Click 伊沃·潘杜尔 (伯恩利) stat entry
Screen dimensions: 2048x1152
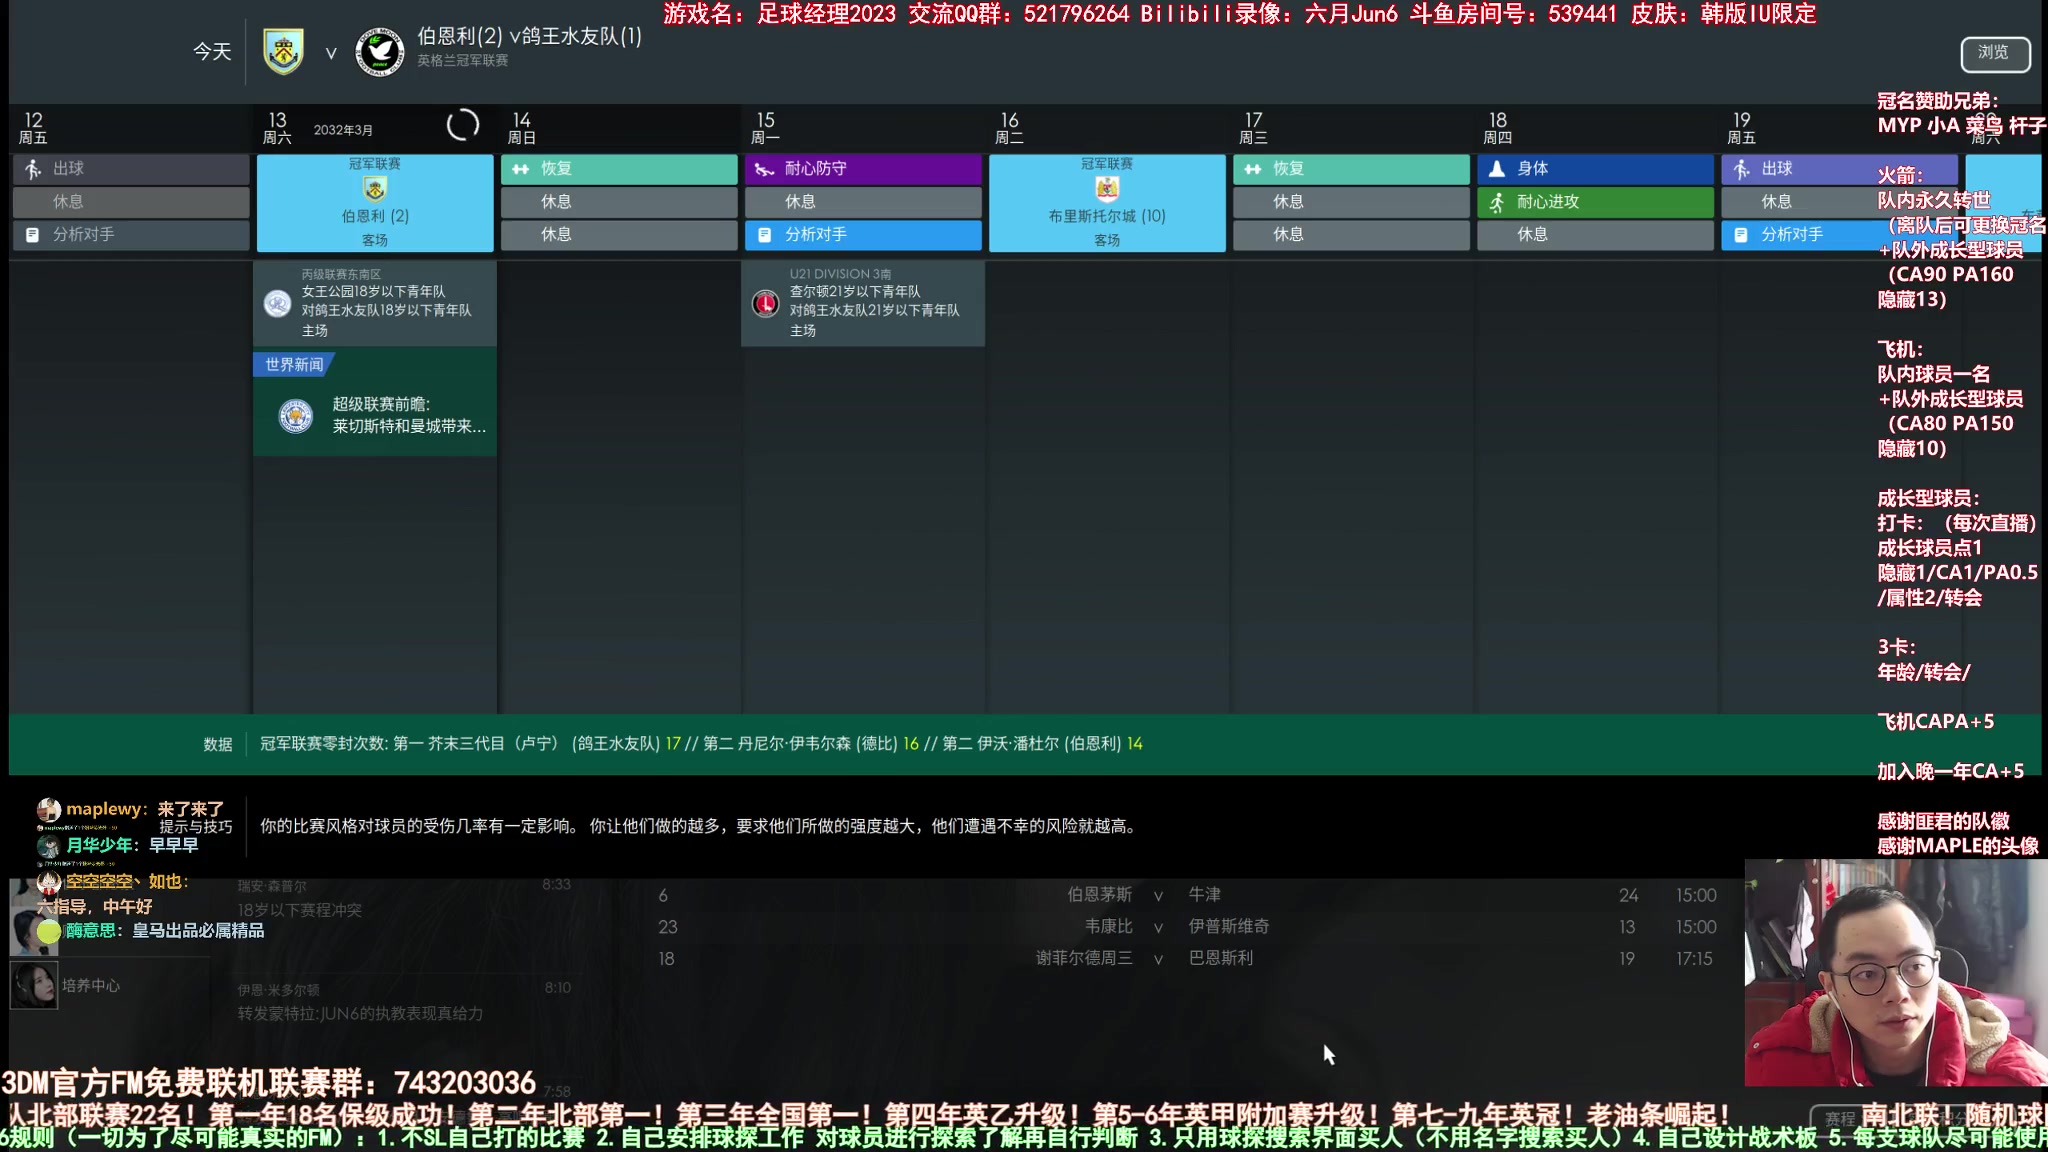(x=1049, y=743)
